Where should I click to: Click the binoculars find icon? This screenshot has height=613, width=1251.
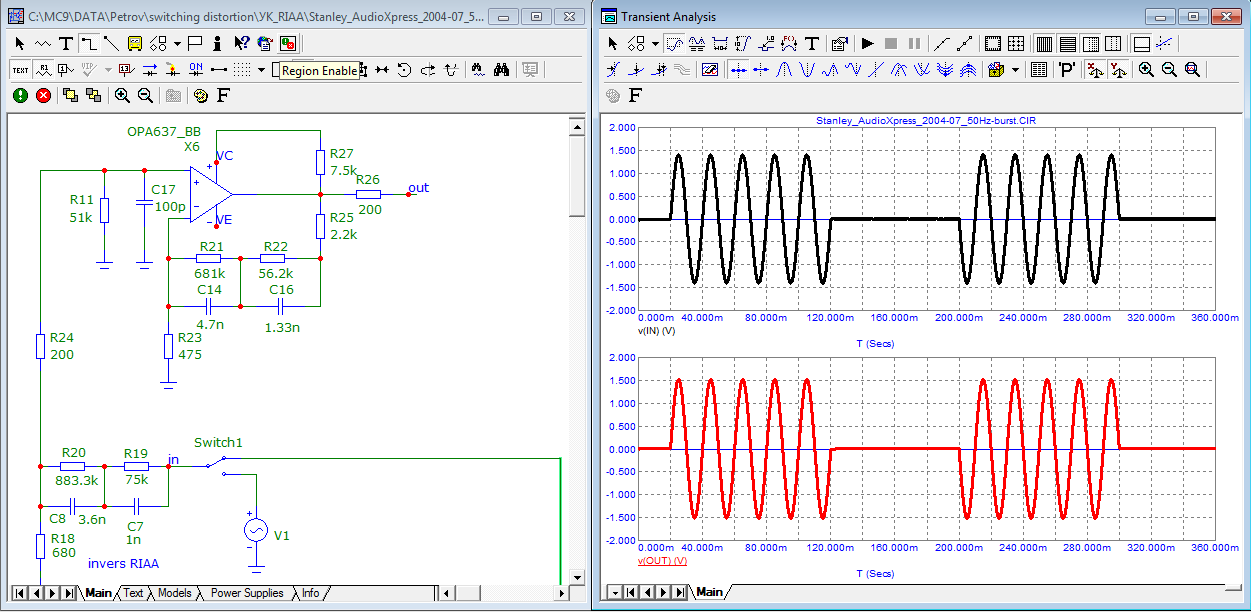click(501, 69)
